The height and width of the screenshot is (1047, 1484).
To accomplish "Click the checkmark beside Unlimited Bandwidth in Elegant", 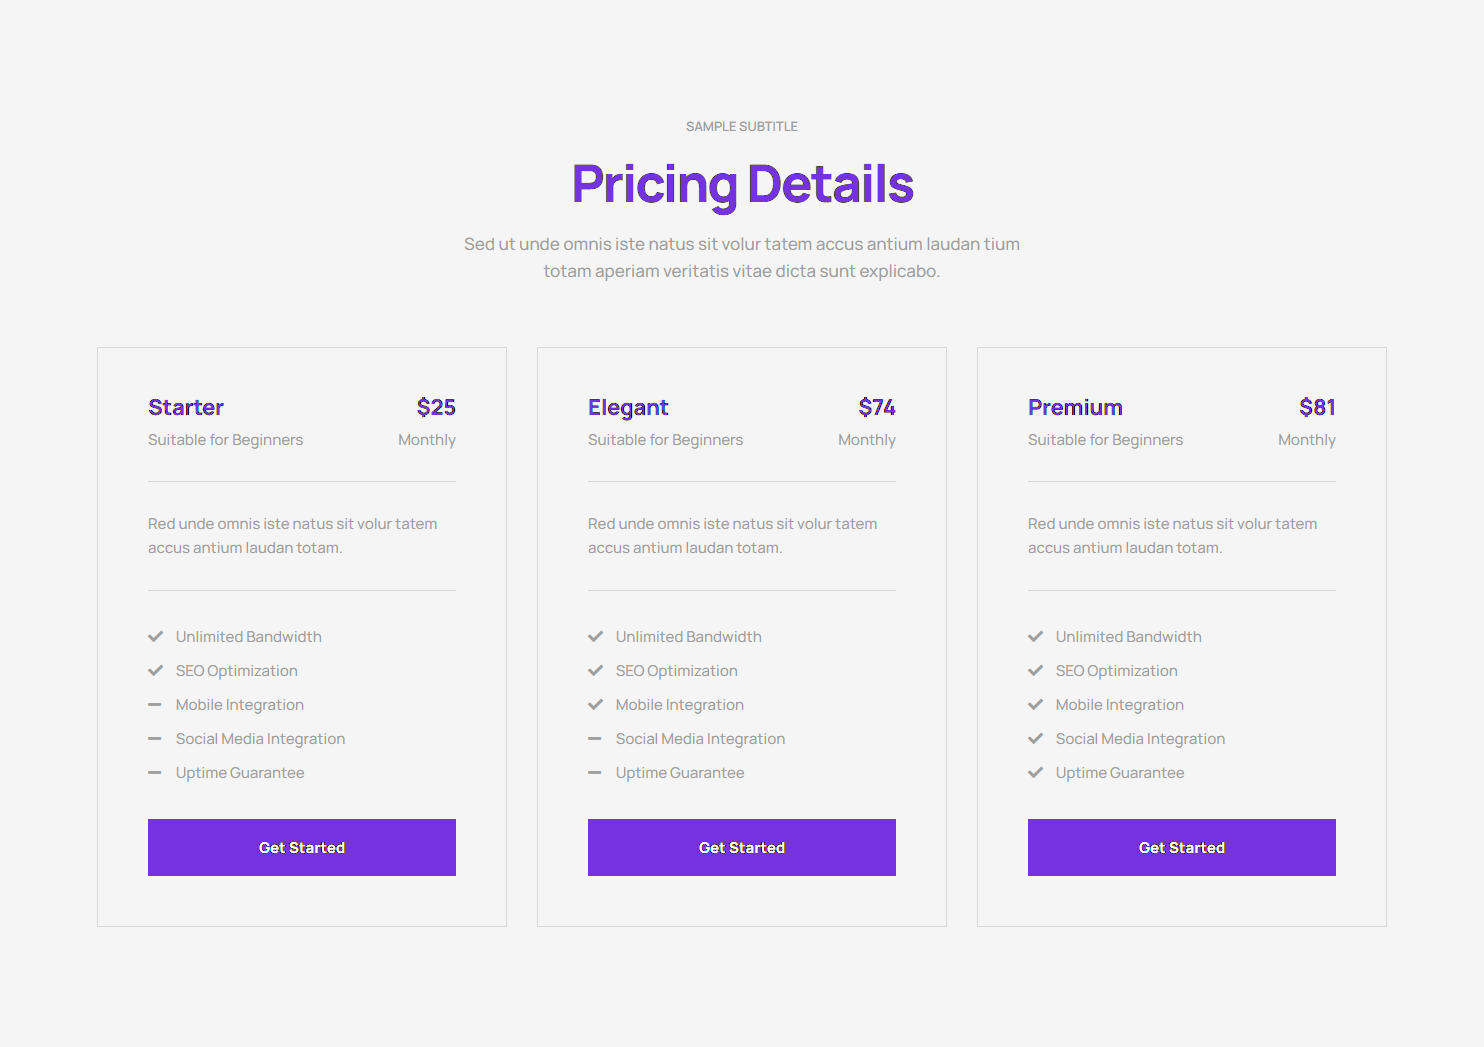I will 596,636.
